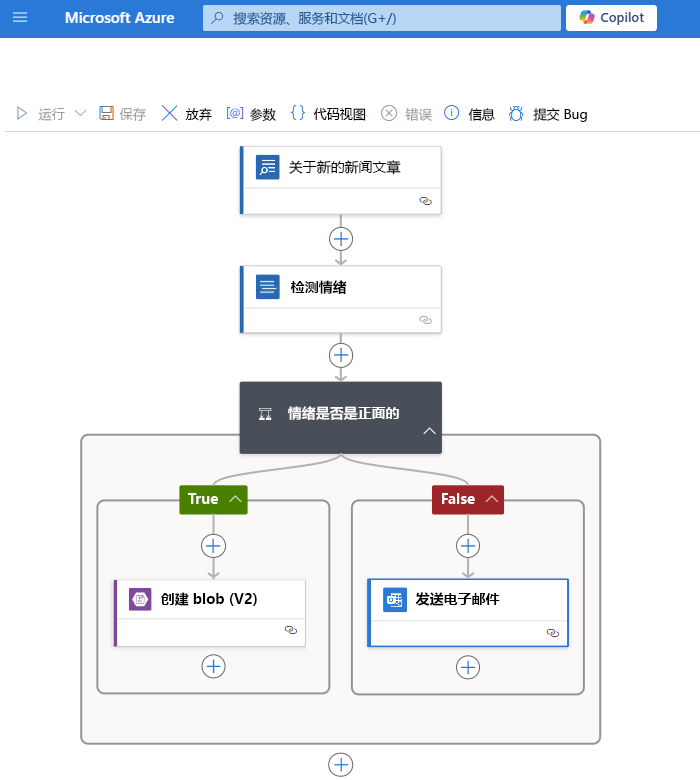Add step after 关于新的新闻文章 trigger
Image resolution: width=700 pixels, height=780 pixels.
tap(341, 239)
